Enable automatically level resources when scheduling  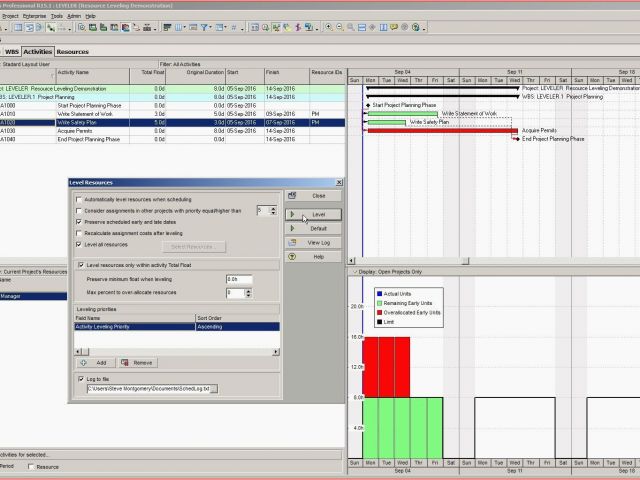(80, 199)
